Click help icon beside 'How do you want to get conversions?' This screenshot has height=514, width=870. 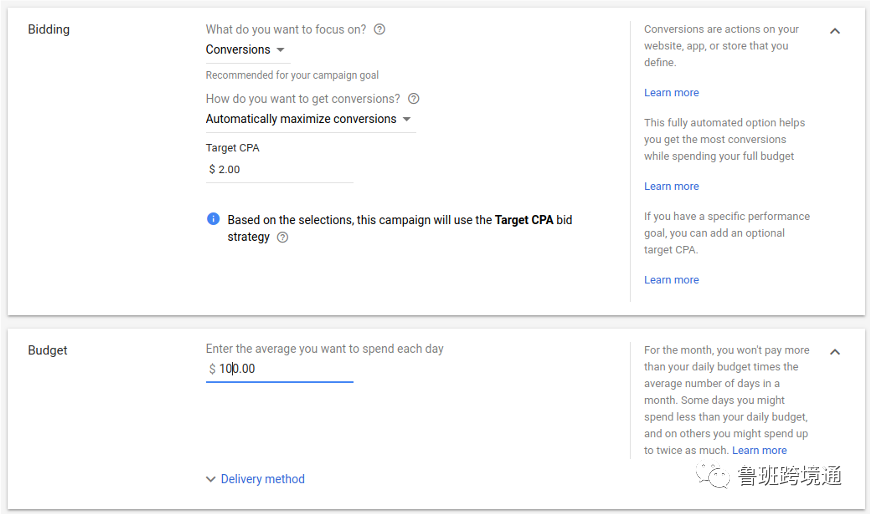414,99
